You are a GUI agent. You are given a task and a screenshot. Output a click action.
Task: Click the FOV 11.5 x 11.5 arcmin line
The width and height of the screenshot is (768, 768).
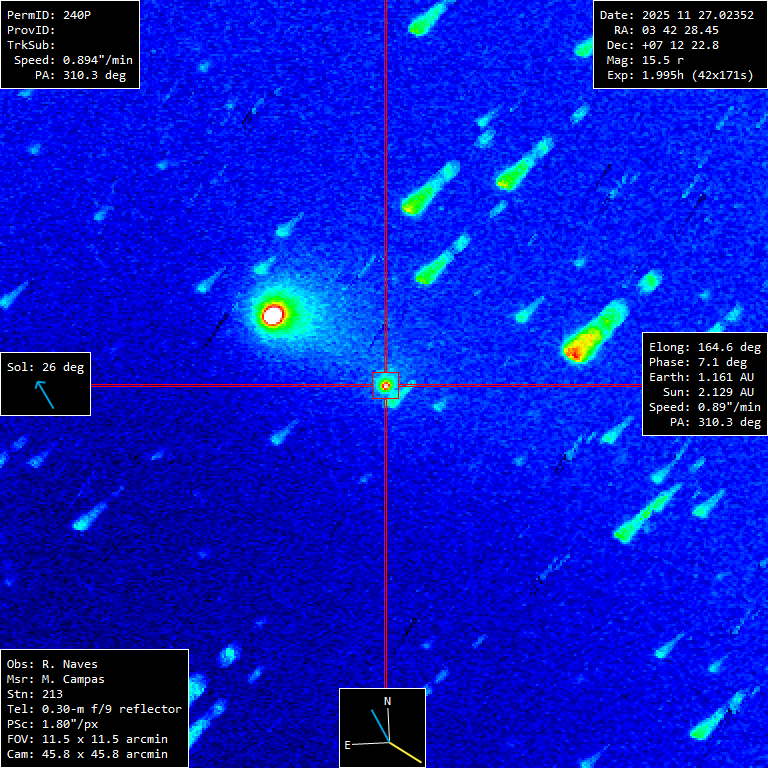click(x=87, y=739)
